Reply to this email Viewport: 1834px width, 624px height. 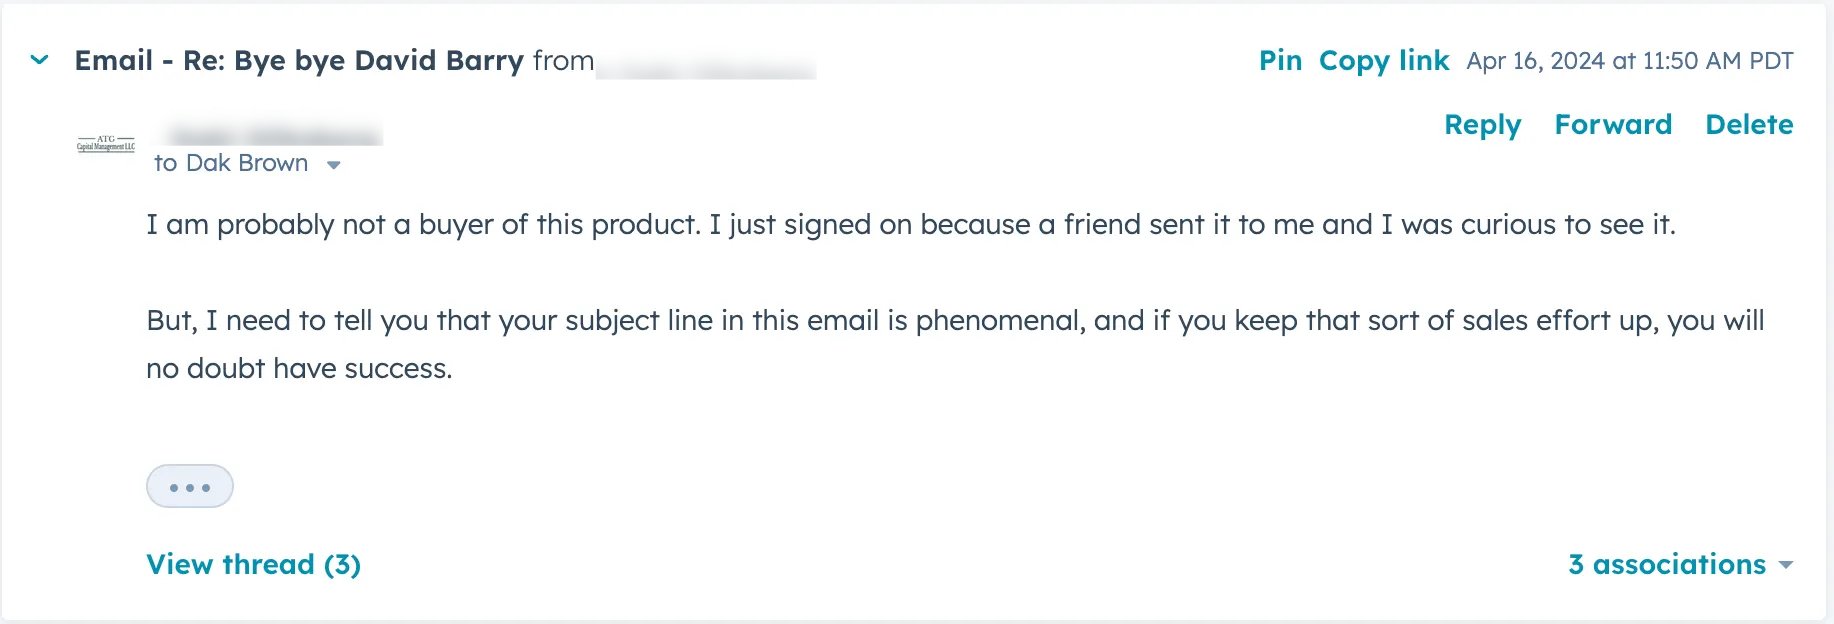[1483, 124]
